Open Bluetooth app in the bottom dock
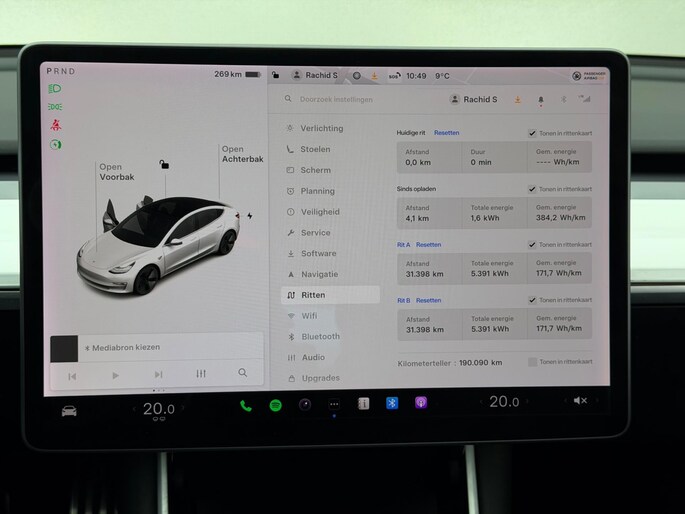Image resolution: width=685 pixels, height=514 pixels. click(392, 403)
